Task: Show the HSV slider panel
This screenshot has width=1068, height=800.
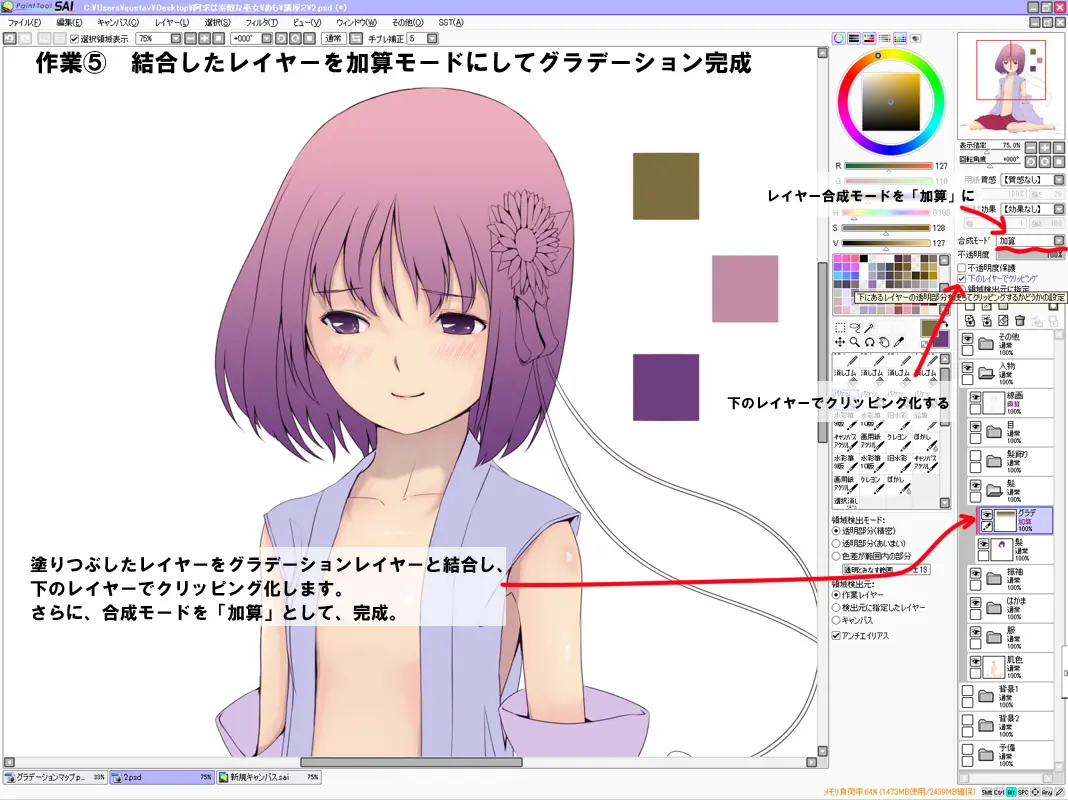Action: coord(869,39)
